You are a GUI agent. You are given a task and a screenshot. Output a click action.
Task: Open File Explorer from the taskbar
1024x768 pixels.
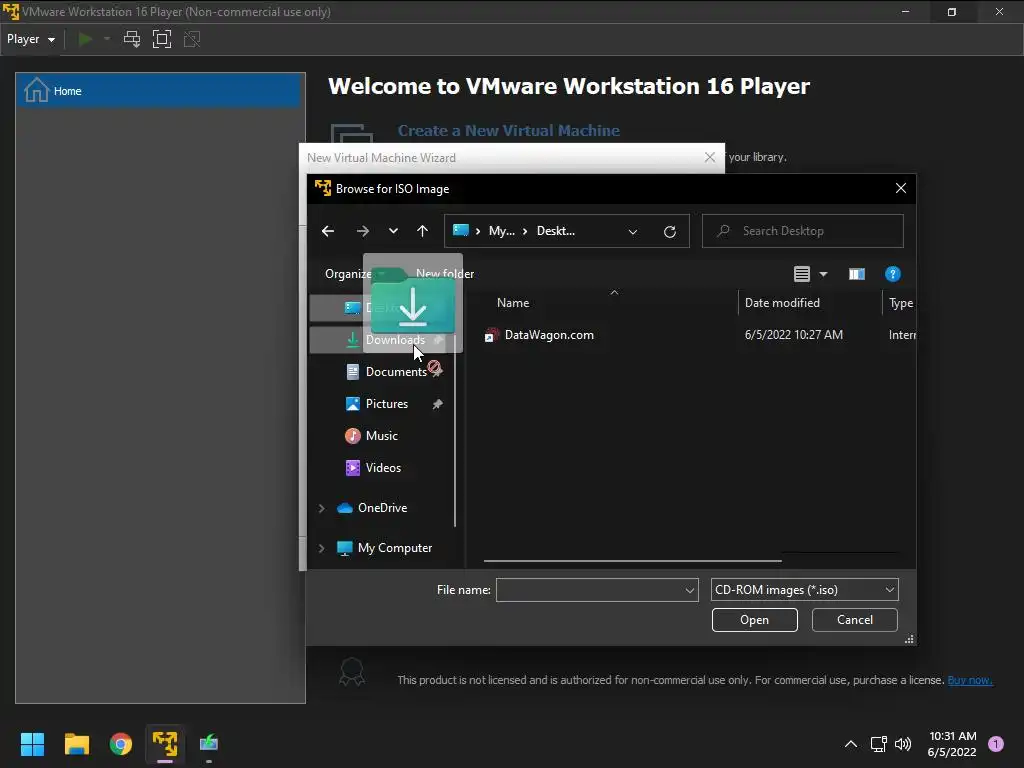76,744
